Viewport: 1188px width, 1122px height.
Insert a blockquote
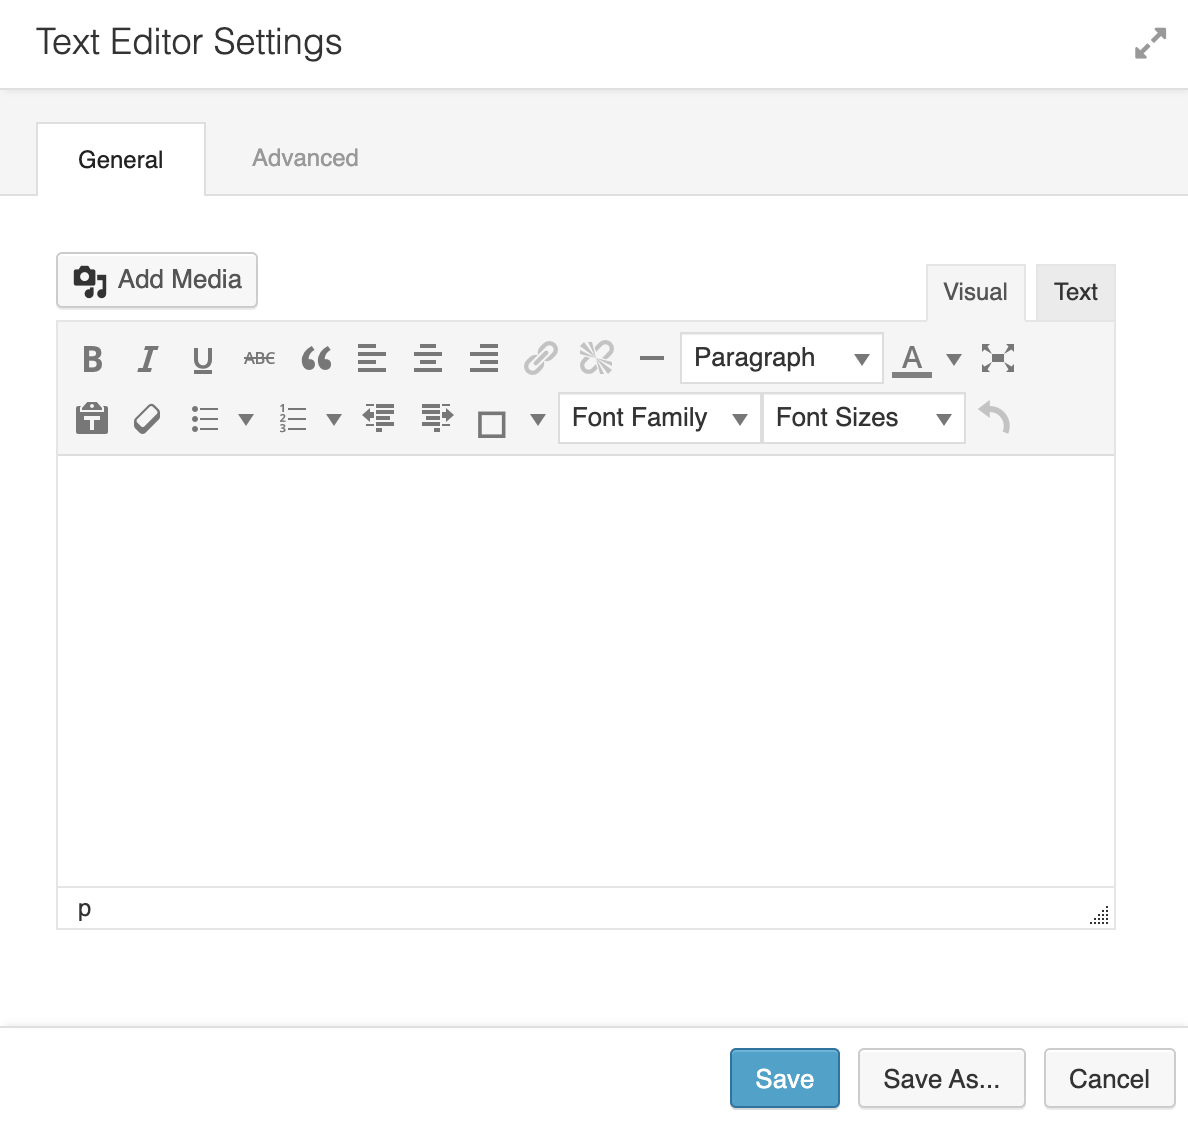316,358
